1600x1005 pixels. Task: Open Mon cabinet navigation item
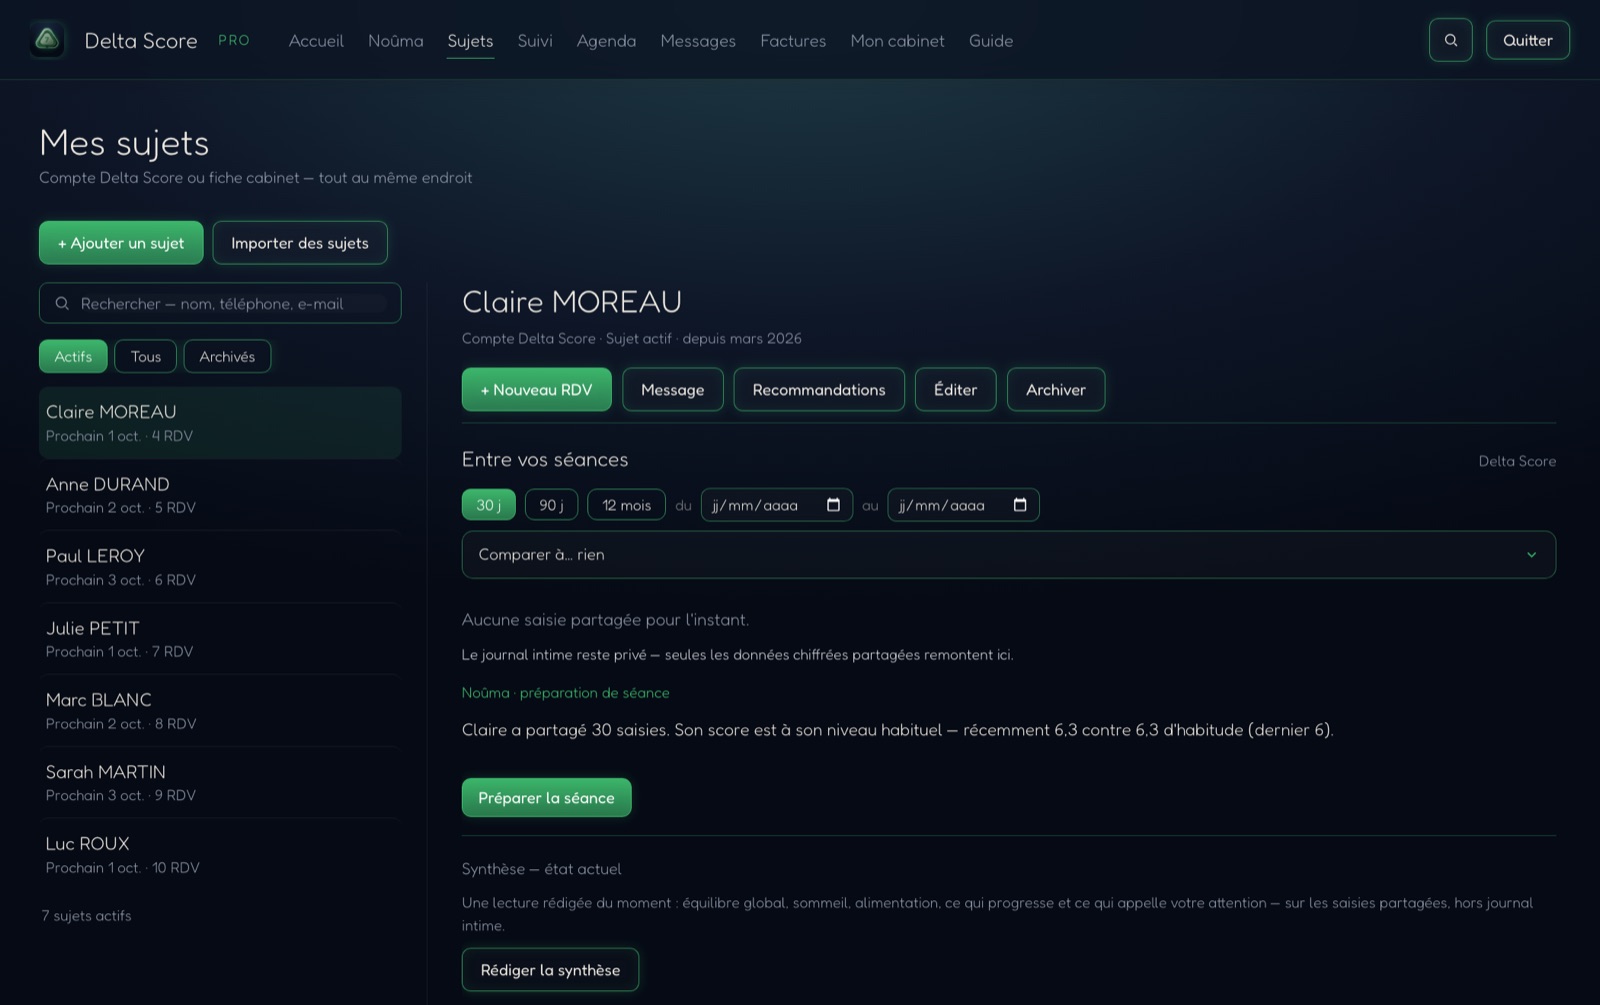click(897, 41)
